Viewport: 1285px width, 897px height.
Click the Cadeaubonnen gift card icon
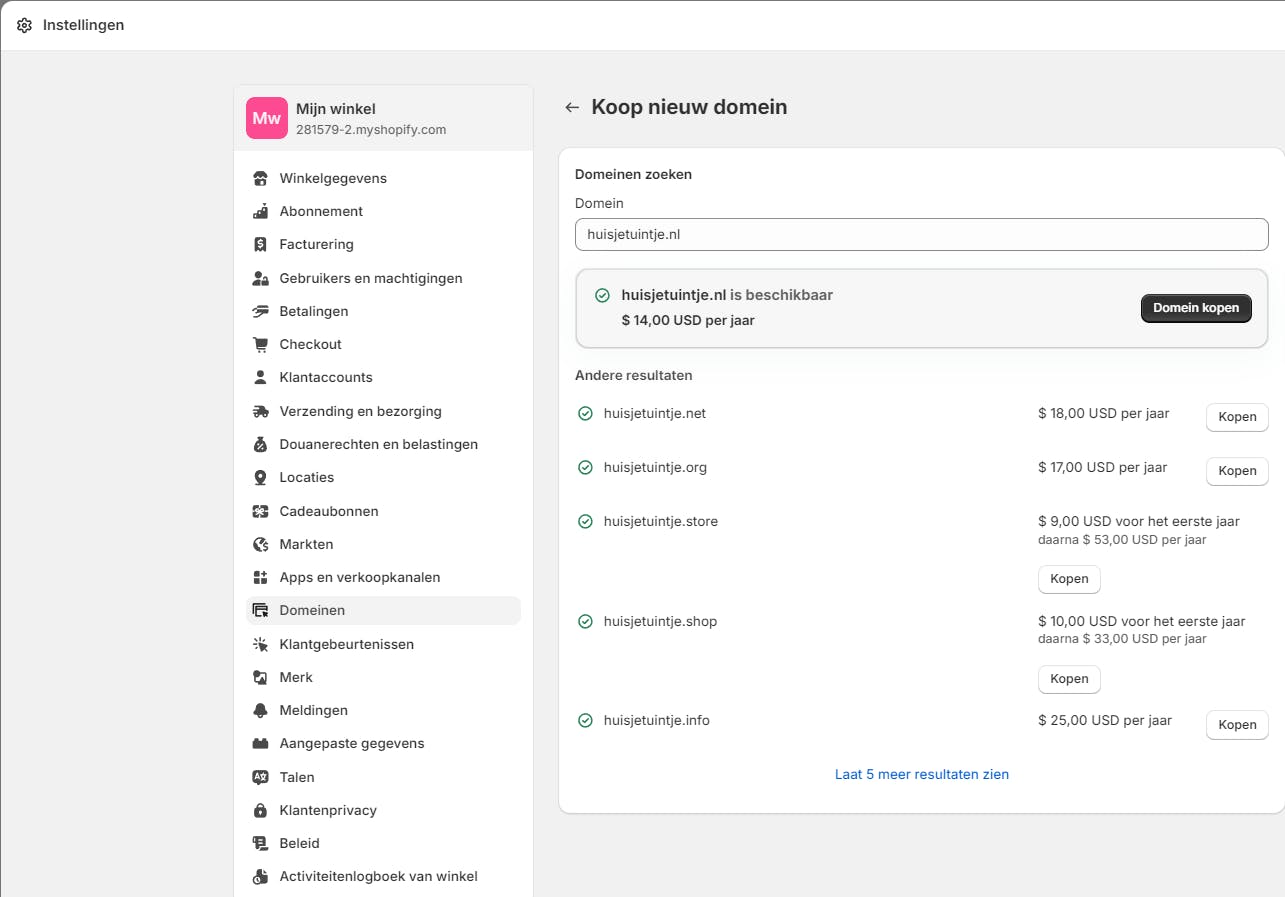pos(261,512)
